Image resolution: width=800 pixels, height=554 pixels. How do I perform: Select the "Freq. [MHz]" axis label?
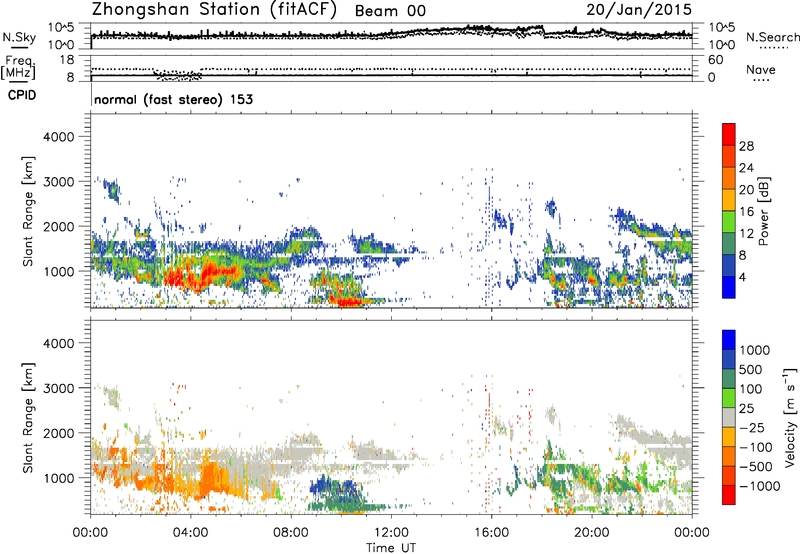click(18, 67)
